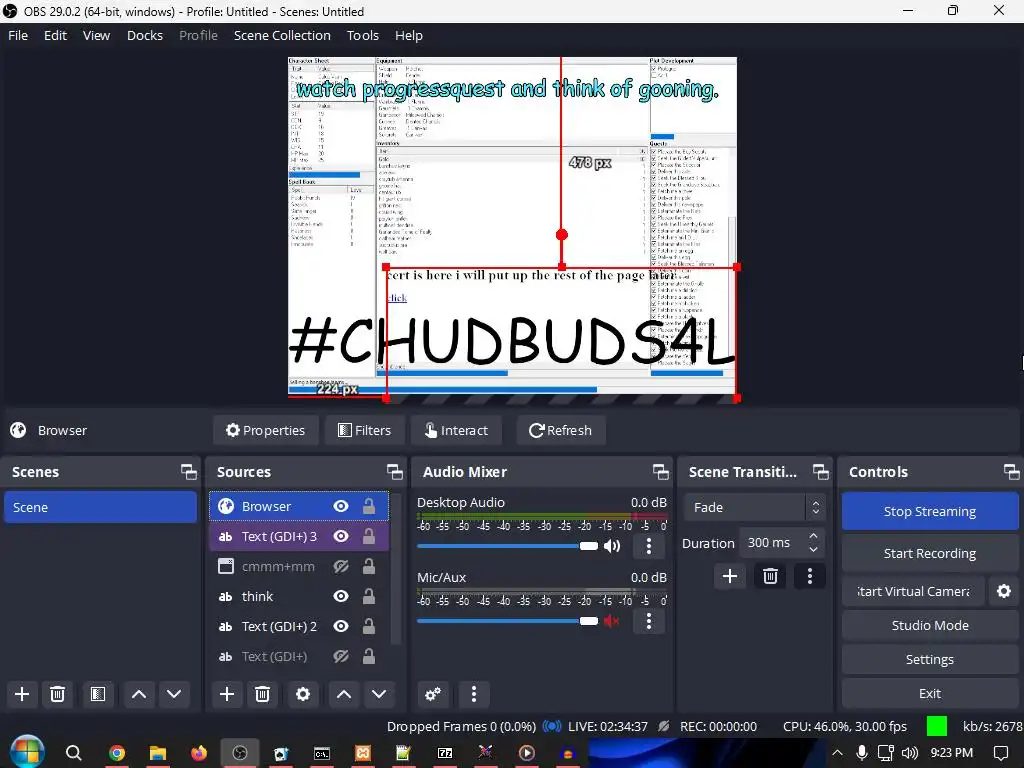Viewport: 1024px width, 768px height.
Task: Add a configurable transition plus button
Action: (730, 576)
